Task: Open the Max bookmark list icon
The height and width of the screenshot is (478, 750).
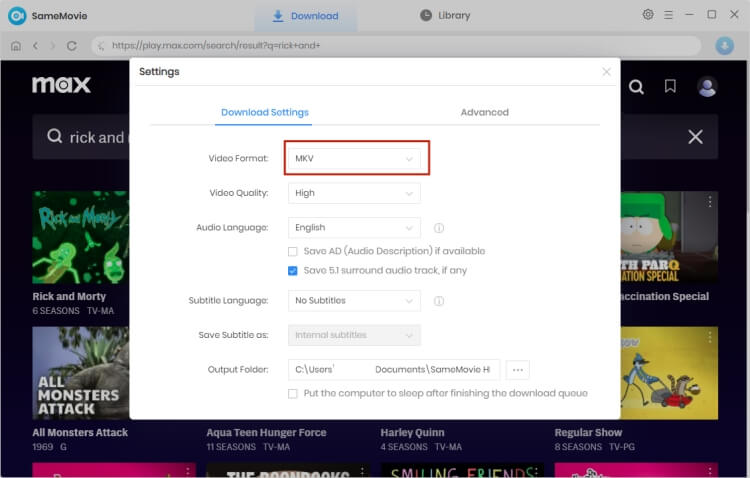Action: 670,86
